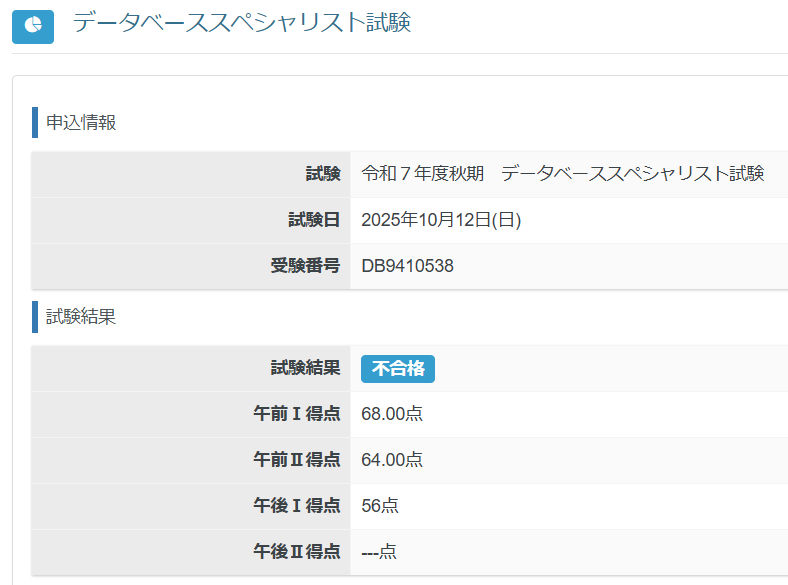The width and height of the screenshot is (788, 585).
Task: Click the pie chart icon beside the title
Action: point(33,25)
